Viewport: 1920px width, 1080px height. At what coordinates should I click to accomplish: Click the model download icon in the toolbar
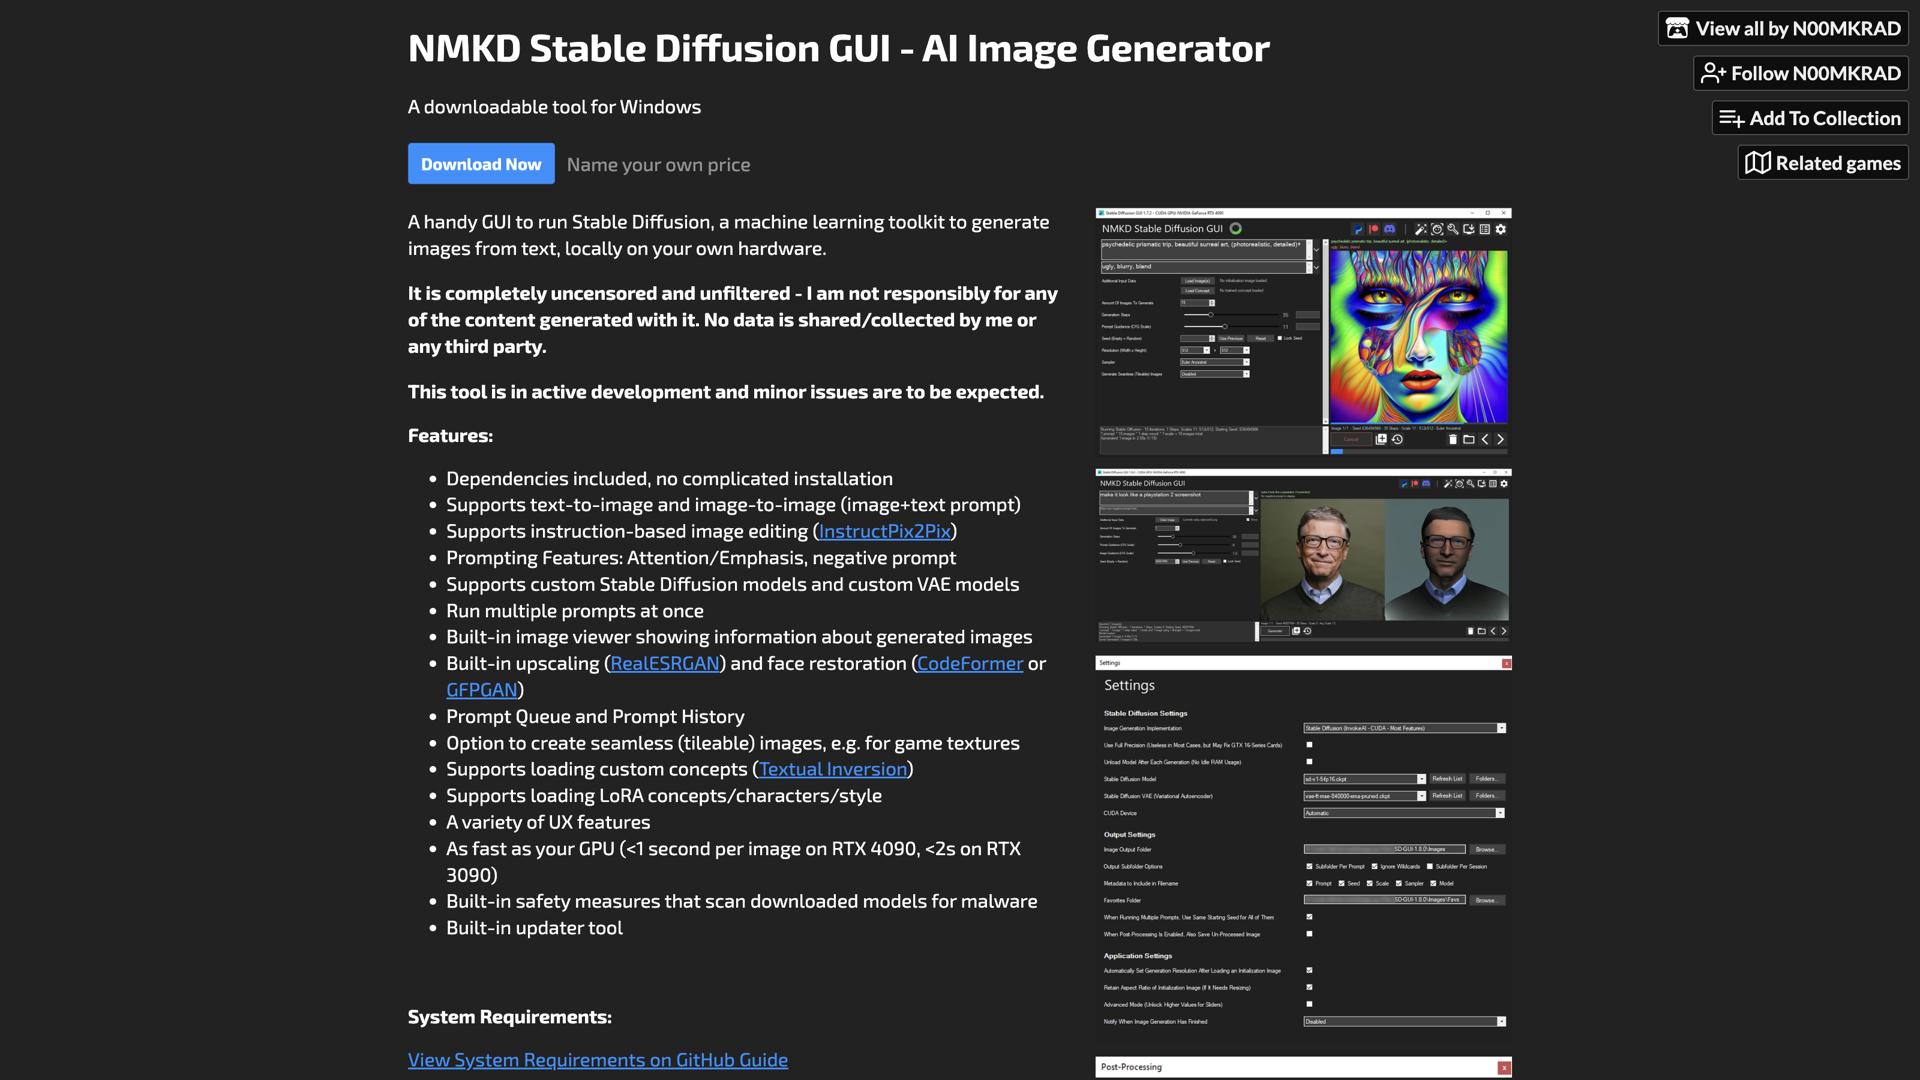pyautogui.click(x=1470, y=230)
